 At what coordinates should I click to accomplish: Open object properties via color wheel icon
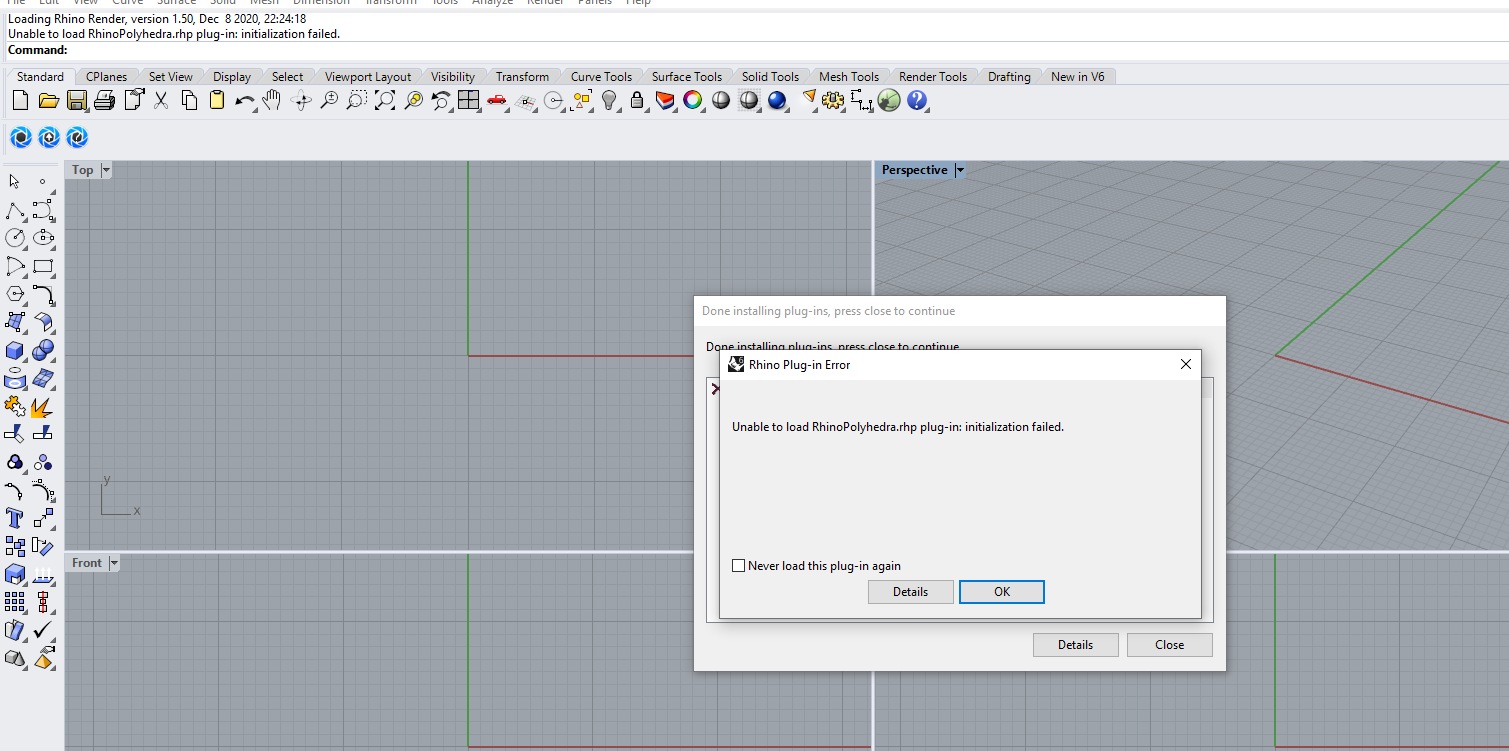692,100
